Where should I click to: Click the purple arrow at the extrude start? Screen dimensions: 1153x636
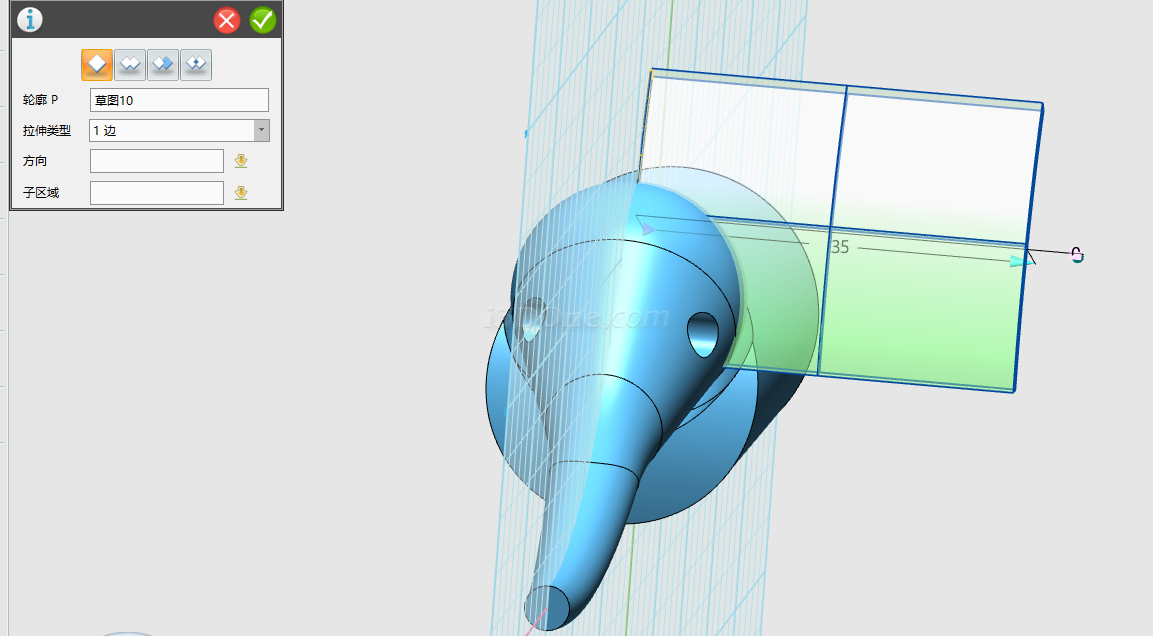(x=647, y=229)
